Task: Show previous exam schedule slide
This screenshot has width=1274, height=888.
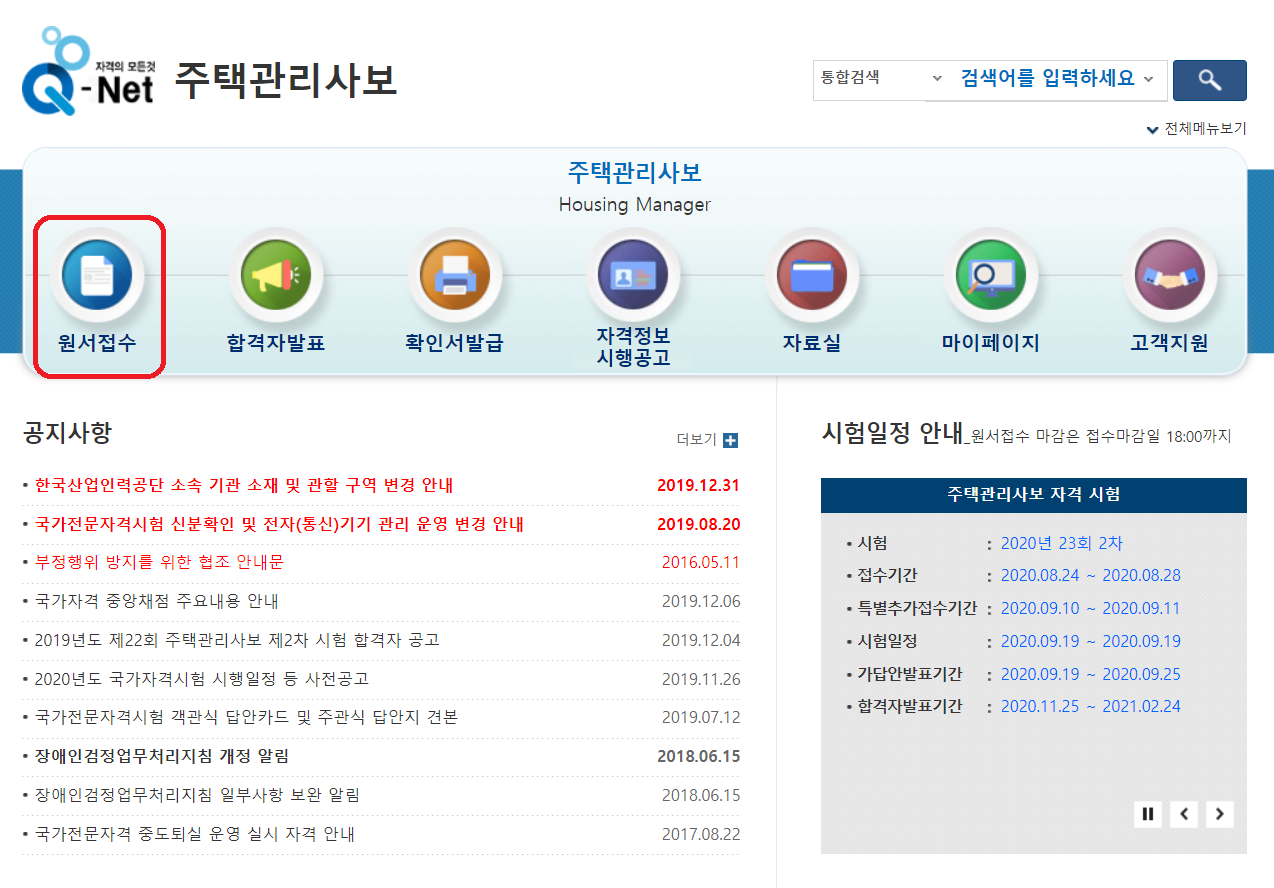Action: [x=1184, y=814]
